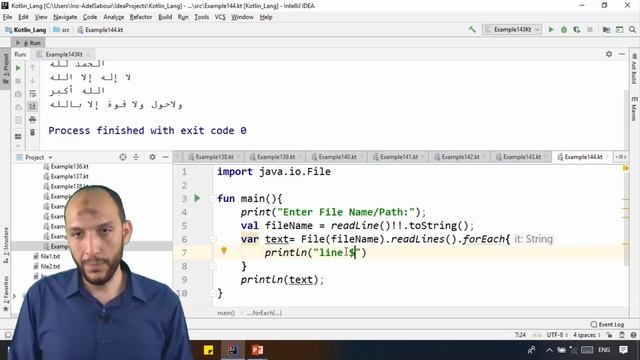Open the VCS menu
640x360 pixels.
[220, 17]
